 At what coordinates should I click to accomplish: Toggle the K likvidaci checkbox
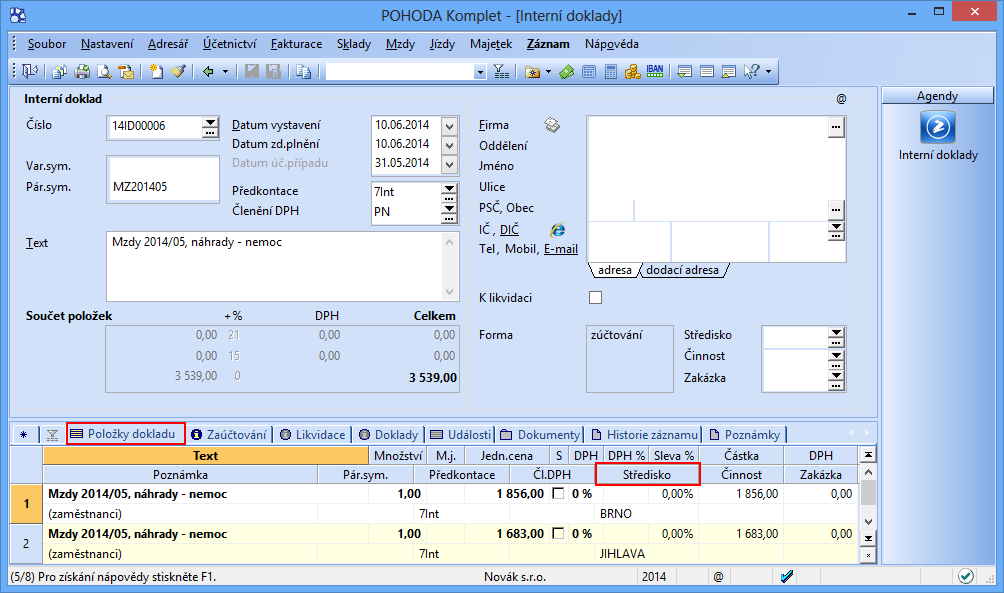[595, 298]
